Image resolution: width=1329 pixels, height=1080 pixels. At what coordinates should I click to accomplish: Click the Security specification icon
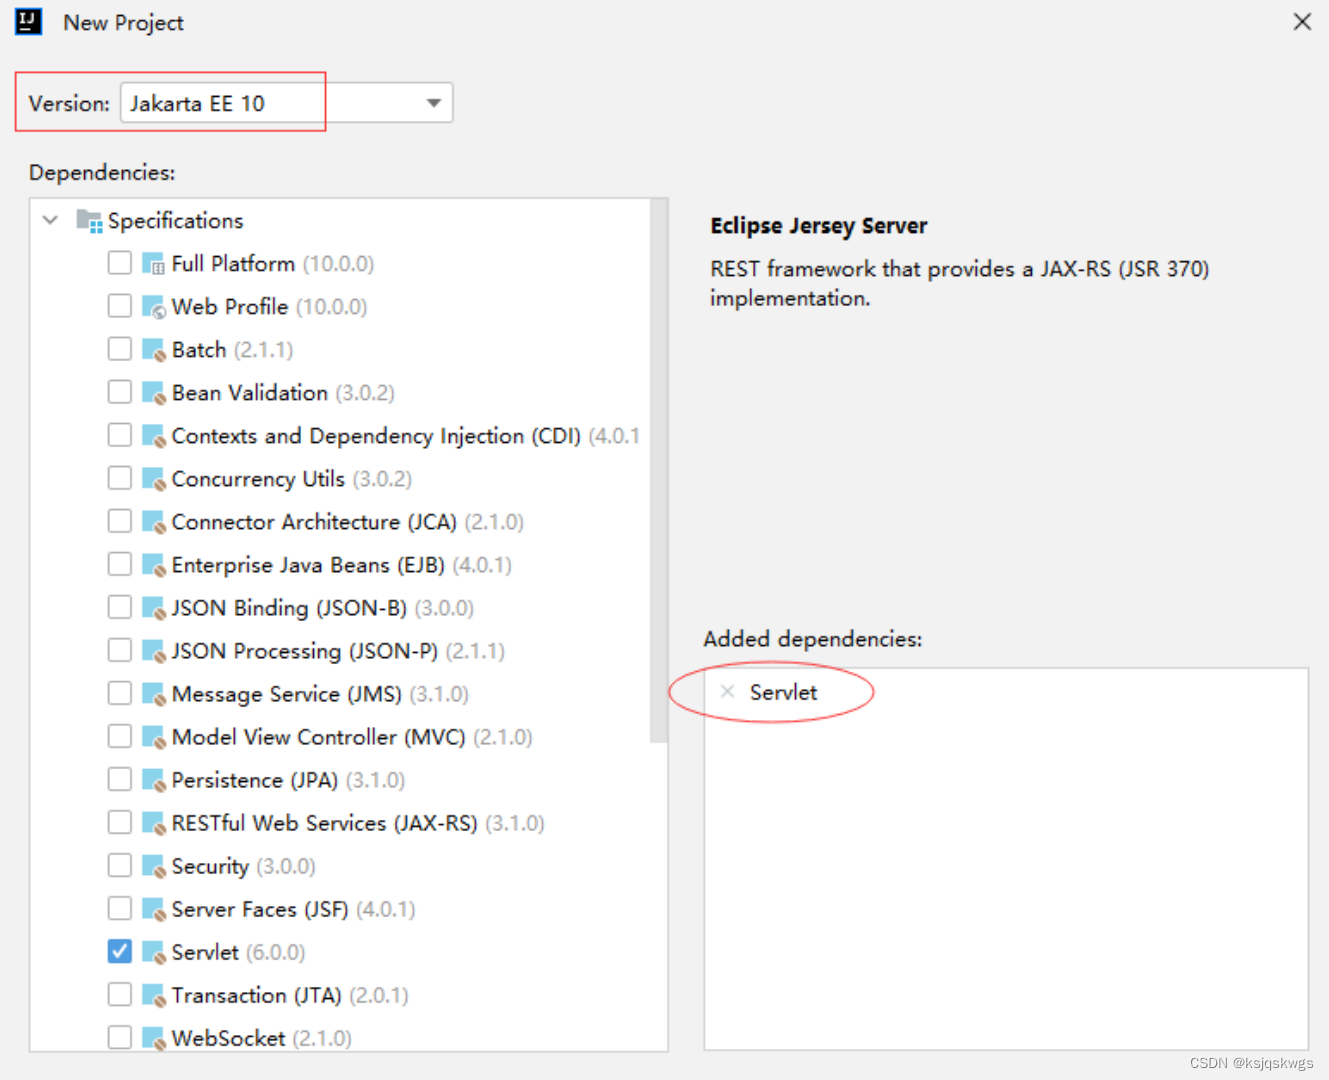[x=153, y=866]
